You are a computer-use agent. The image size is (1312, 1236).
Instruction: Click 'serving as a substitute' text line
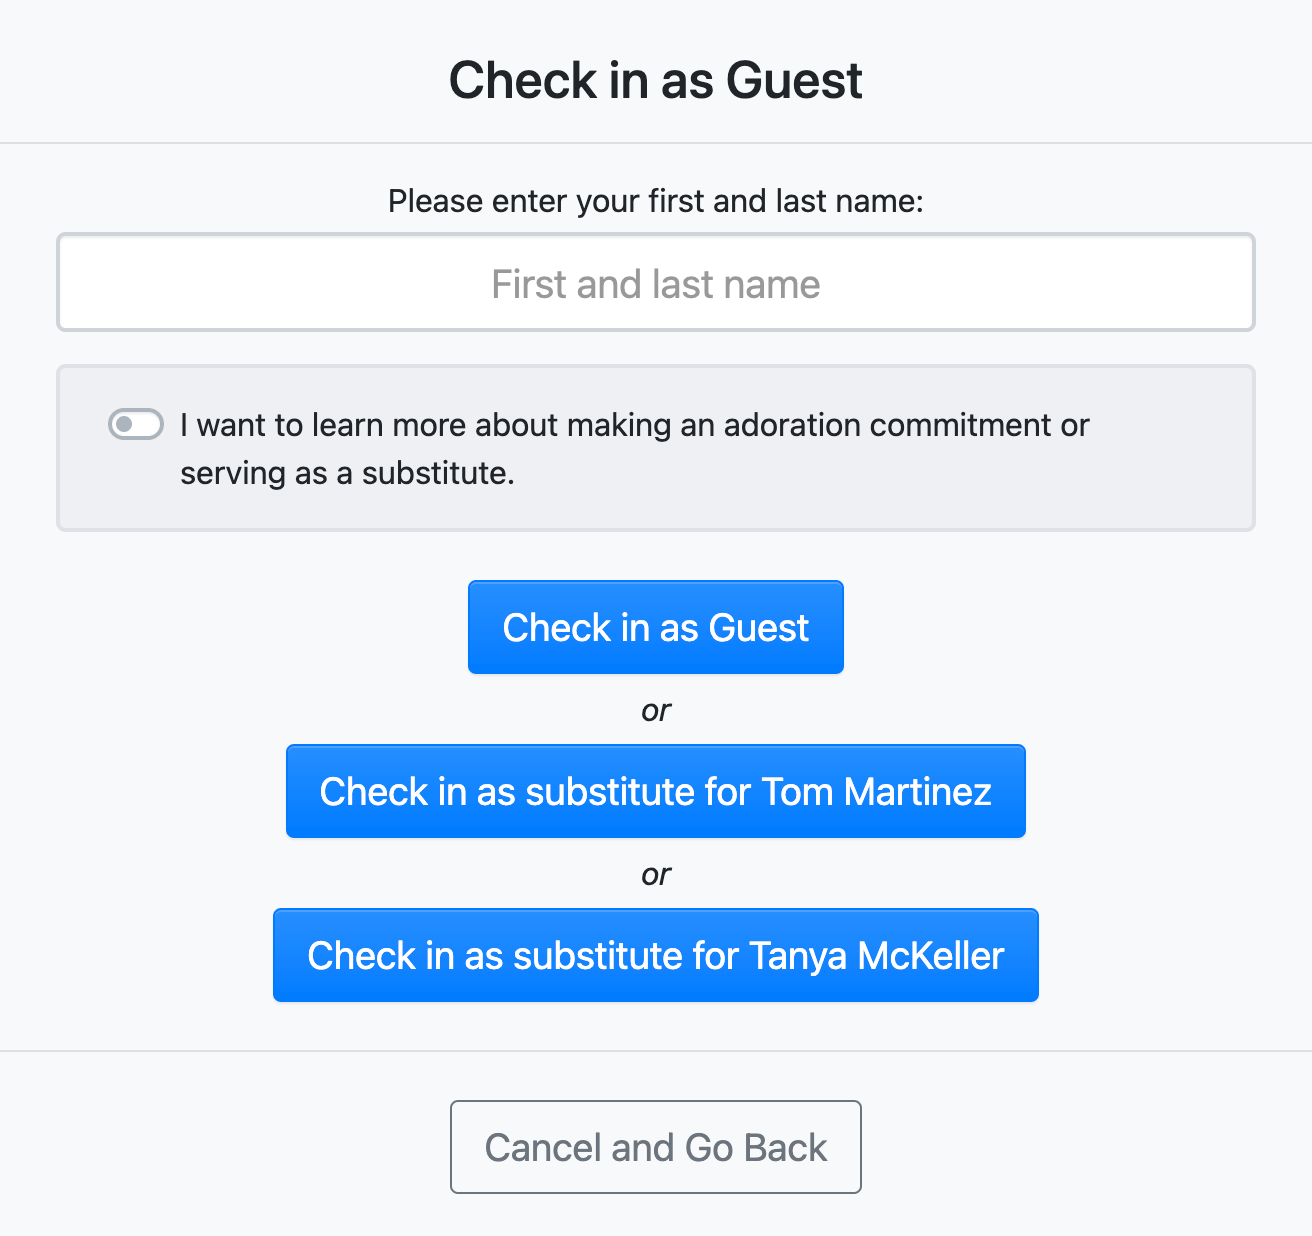[347, 473]
